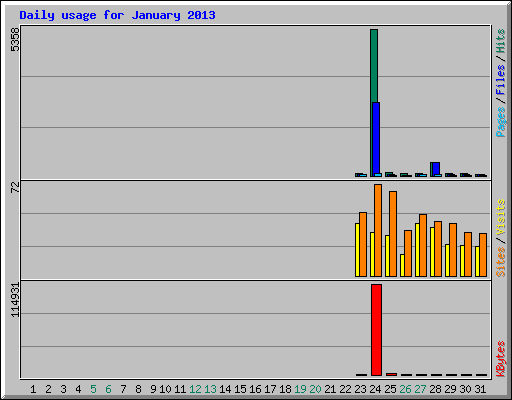512x400 pixels.
Task: Click green weekend day label 5
Action: 93,389
